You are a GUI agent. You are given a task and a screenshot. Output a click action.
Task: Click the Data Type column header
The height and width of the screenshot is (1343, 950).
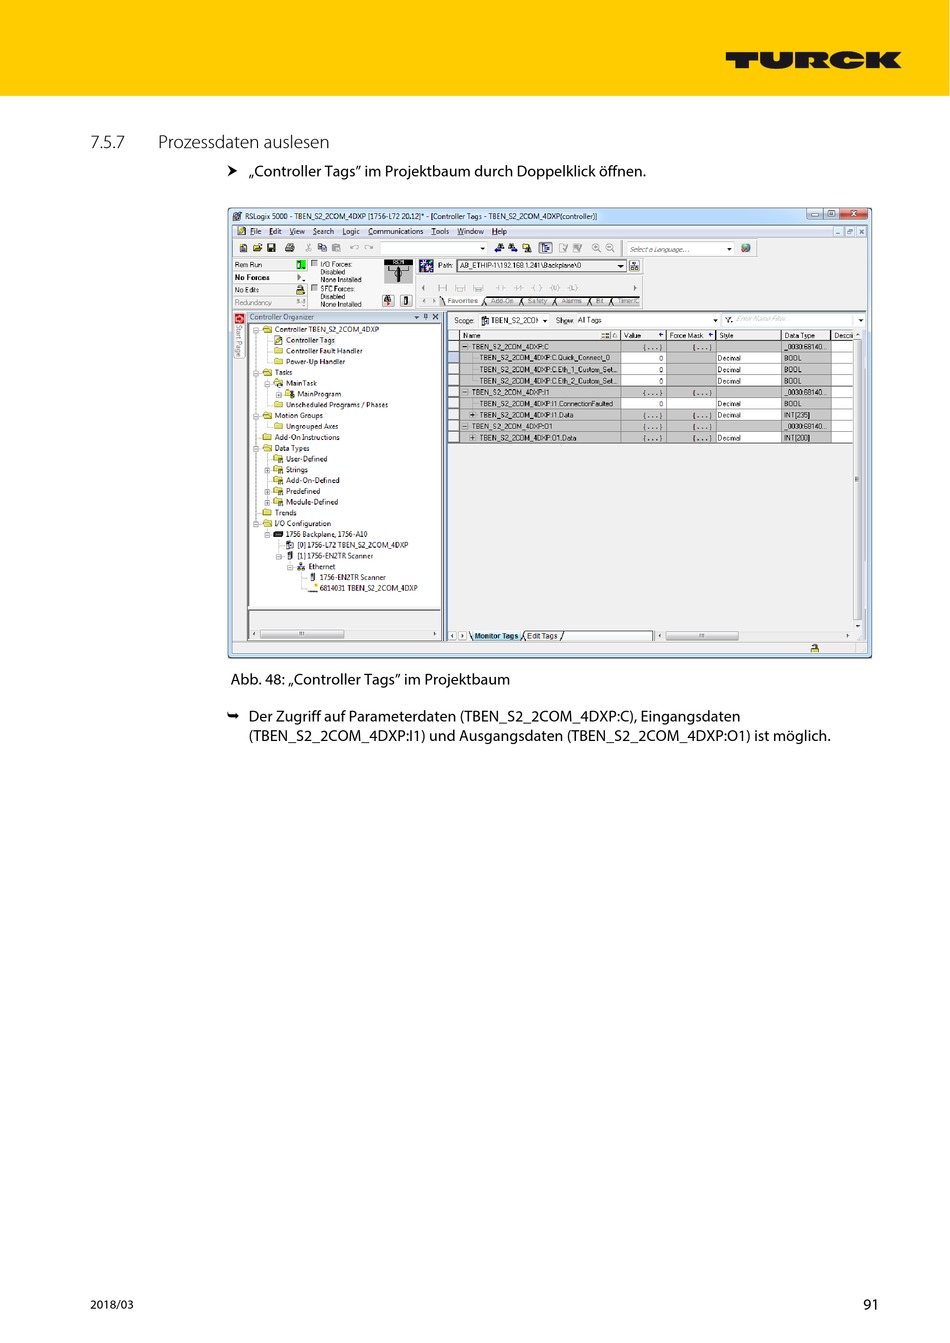tap(806, 335)
